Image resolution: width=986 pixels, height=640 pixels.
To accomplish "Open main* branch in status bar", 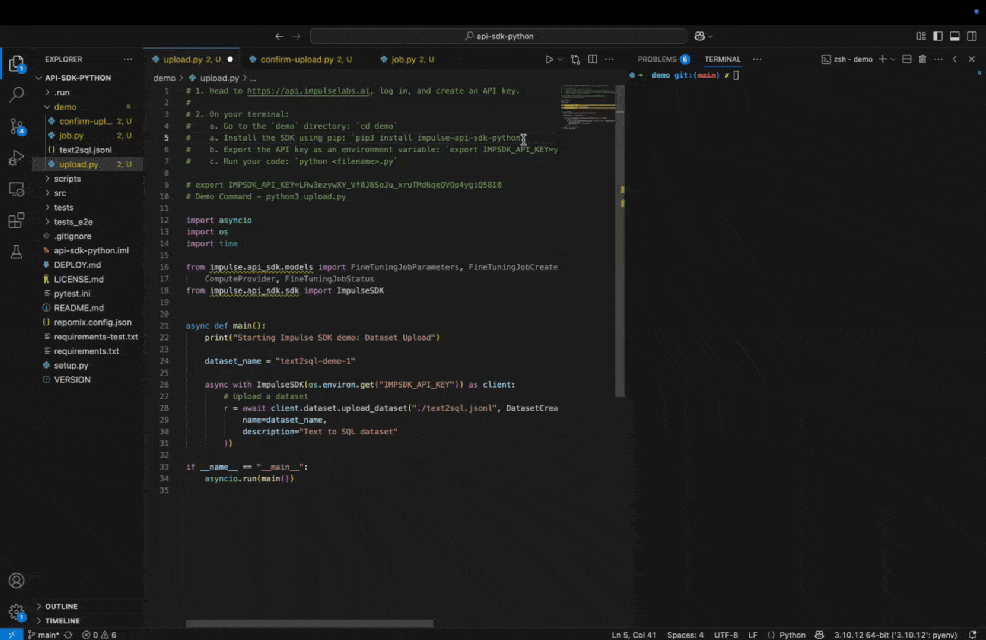I will [43, 635].
